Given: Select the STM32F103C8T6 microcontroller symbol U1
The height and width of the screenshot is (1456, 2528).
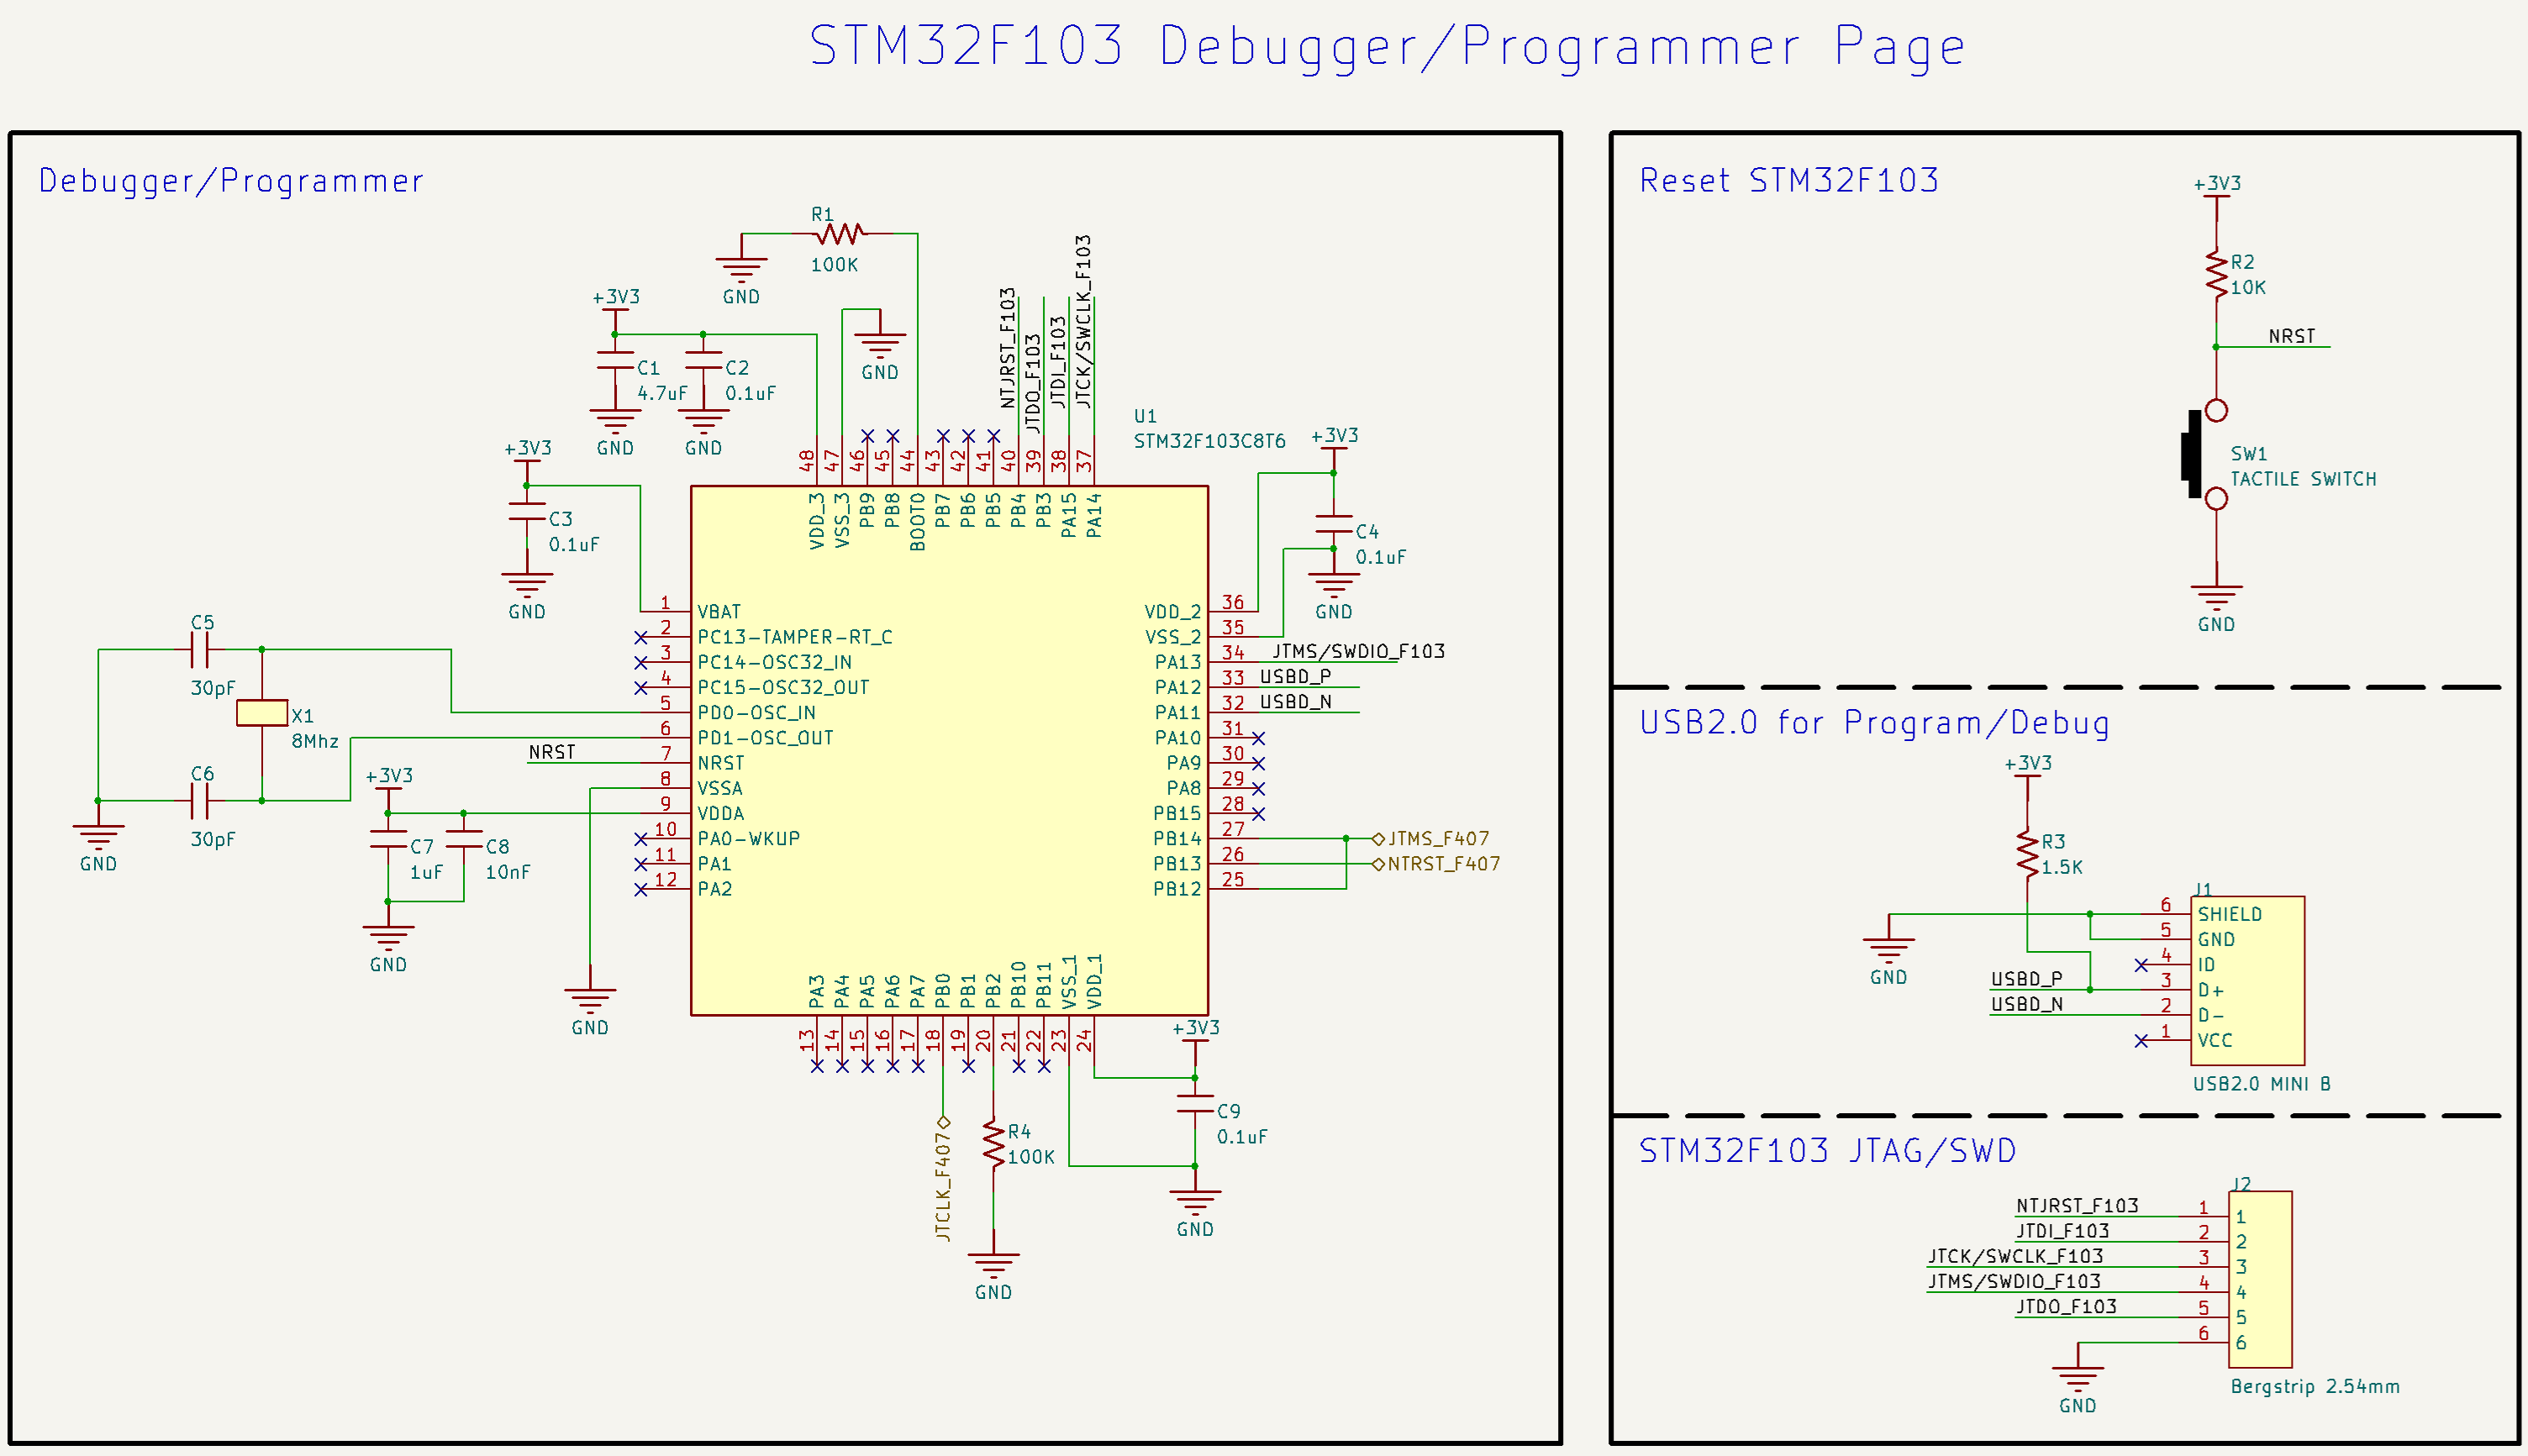Looking at the screenshot, I should (950, 750).
